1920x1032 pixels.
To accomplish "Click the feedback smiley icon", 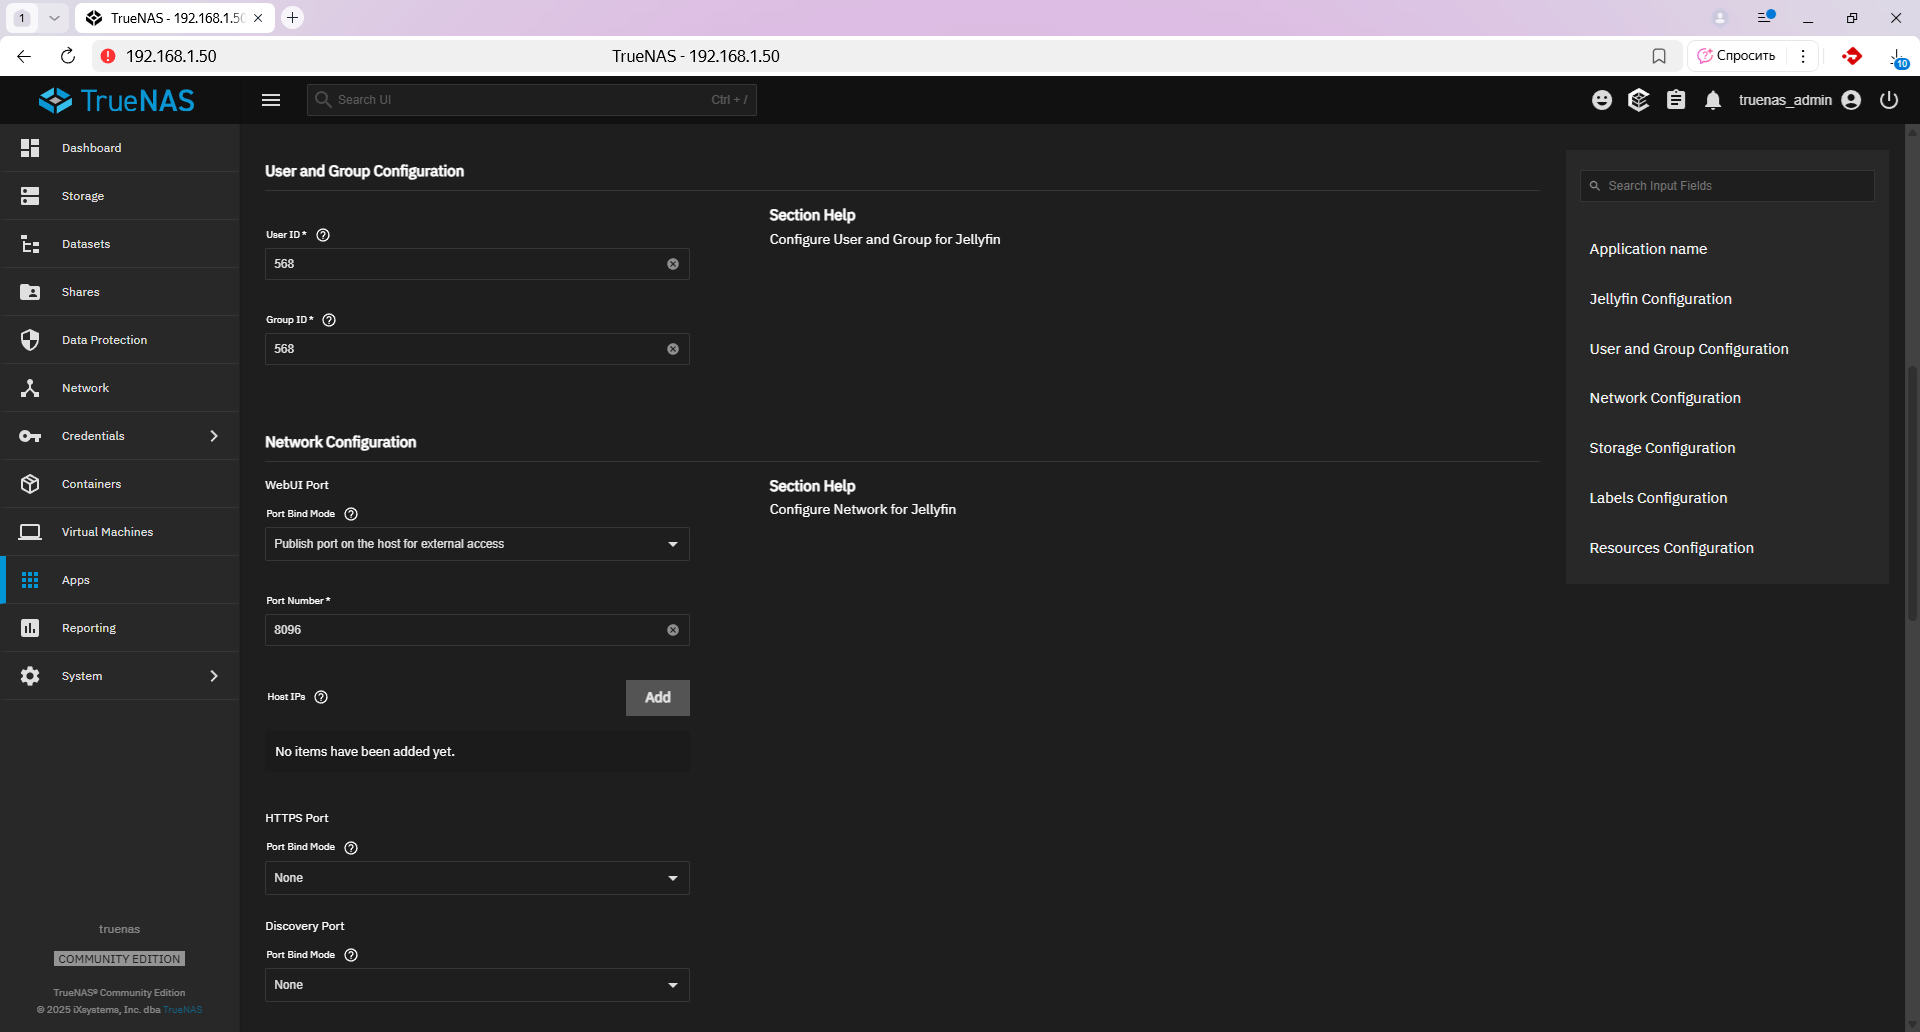I will click(1602, 100).
